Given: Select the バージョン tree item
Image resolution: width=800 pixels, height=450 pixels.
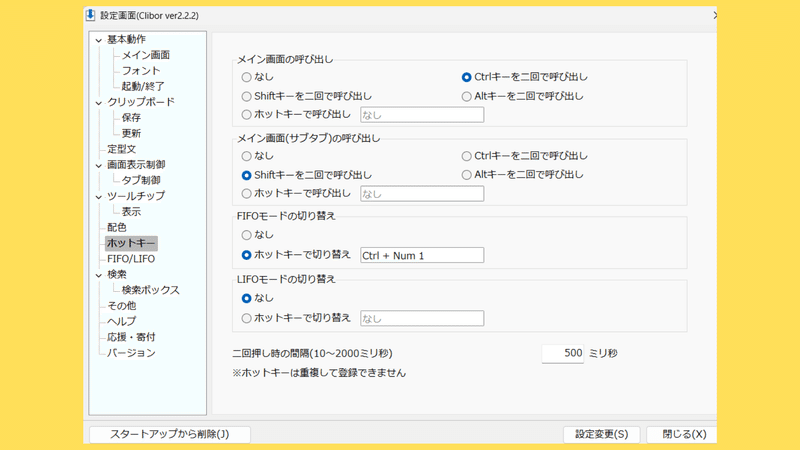Looking at the screenshot, I should click(131, 353).
